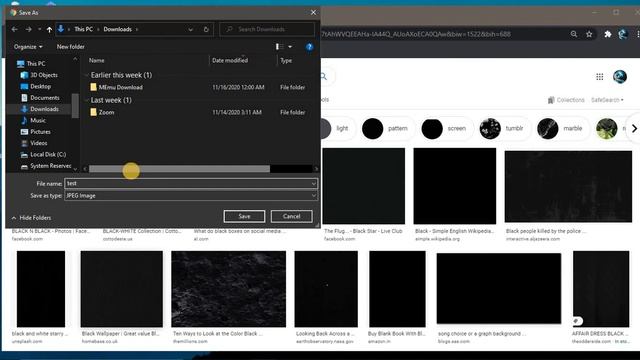Viewport: 640px width, 360px height.
Task: Open Black people killed by police image
Action: click(x=568, y=187)
